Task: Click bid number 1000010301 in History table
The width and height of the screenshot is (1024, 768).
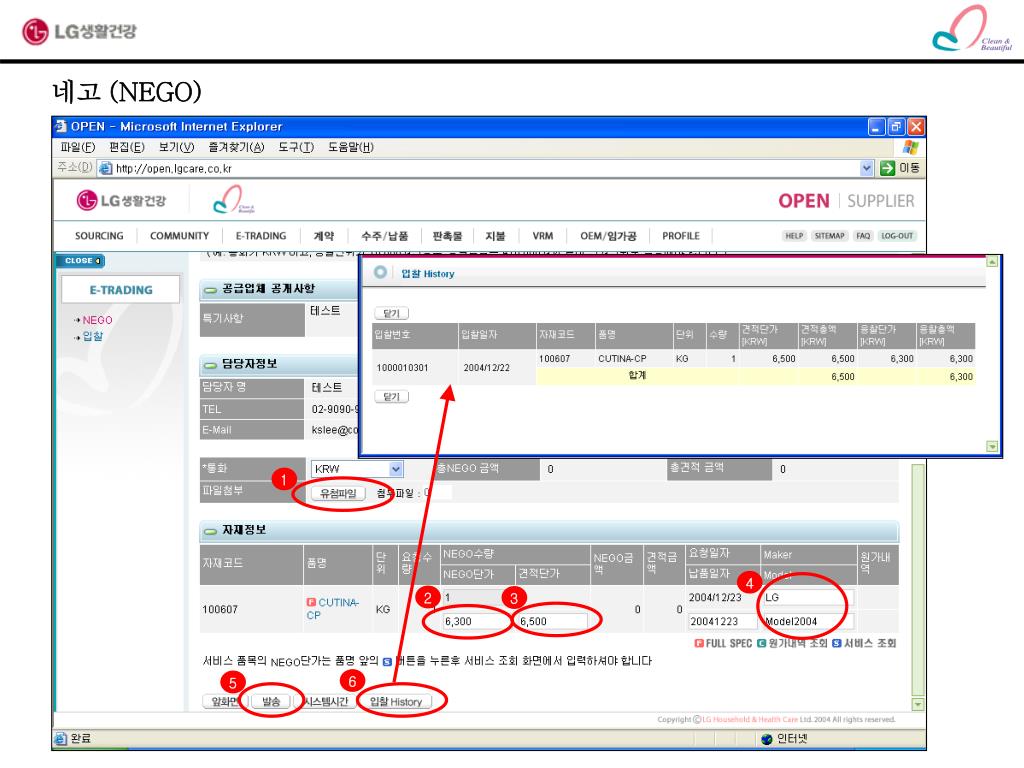Action: pos(402,368)
